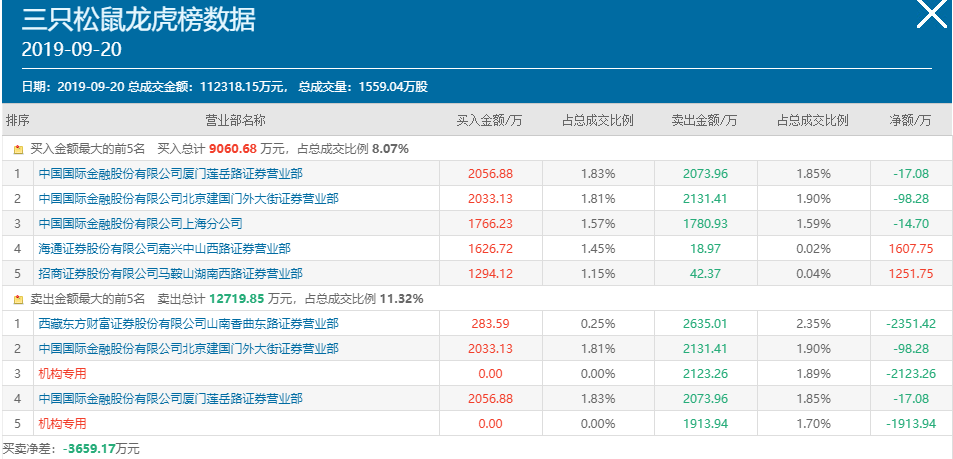The image size is (953, 459).
Task: Select net amount 1607.75
Action: tap(911, 249)
